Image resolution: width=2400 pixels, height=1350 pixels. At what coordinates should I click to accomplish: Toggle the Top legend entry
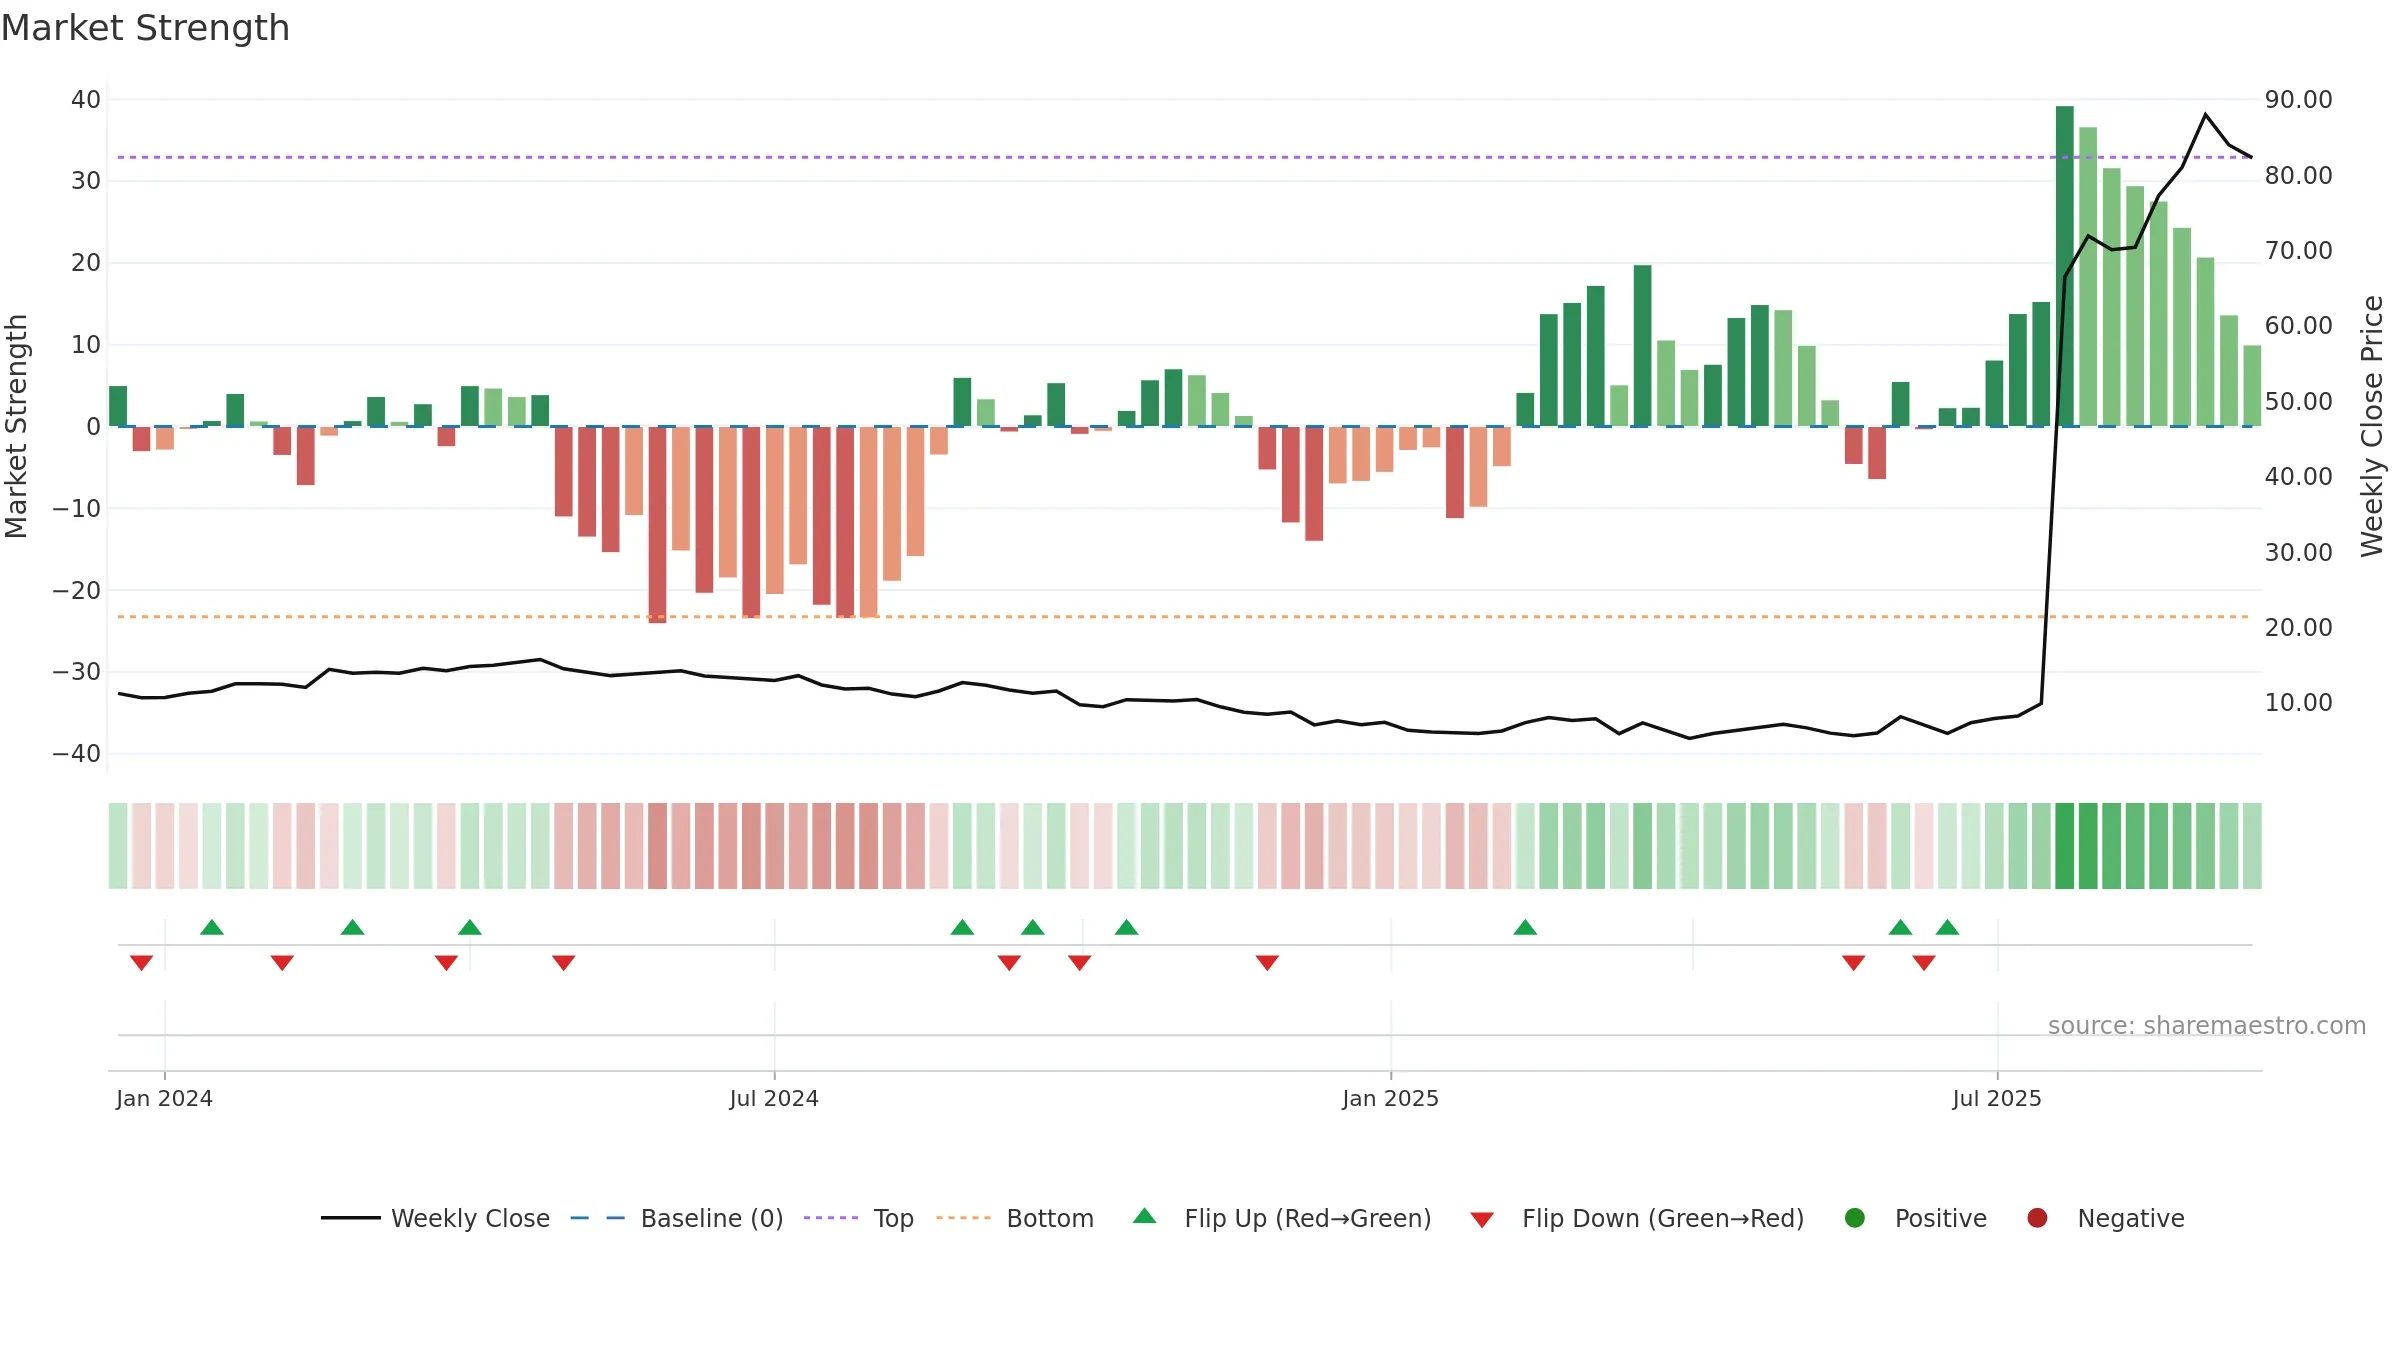click(x=859, y=1218)
